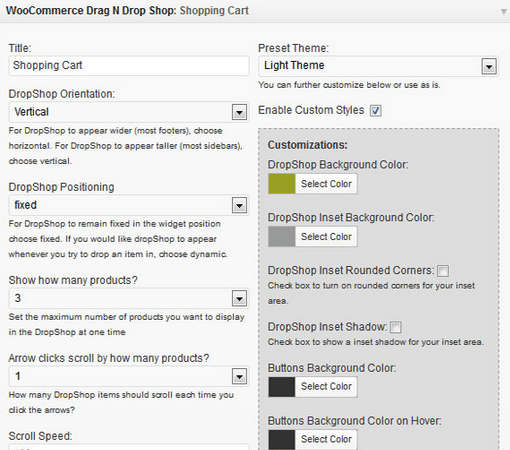
Task: Click the Buttons Background Color on Hover swatch
Action: pos(282,440)
